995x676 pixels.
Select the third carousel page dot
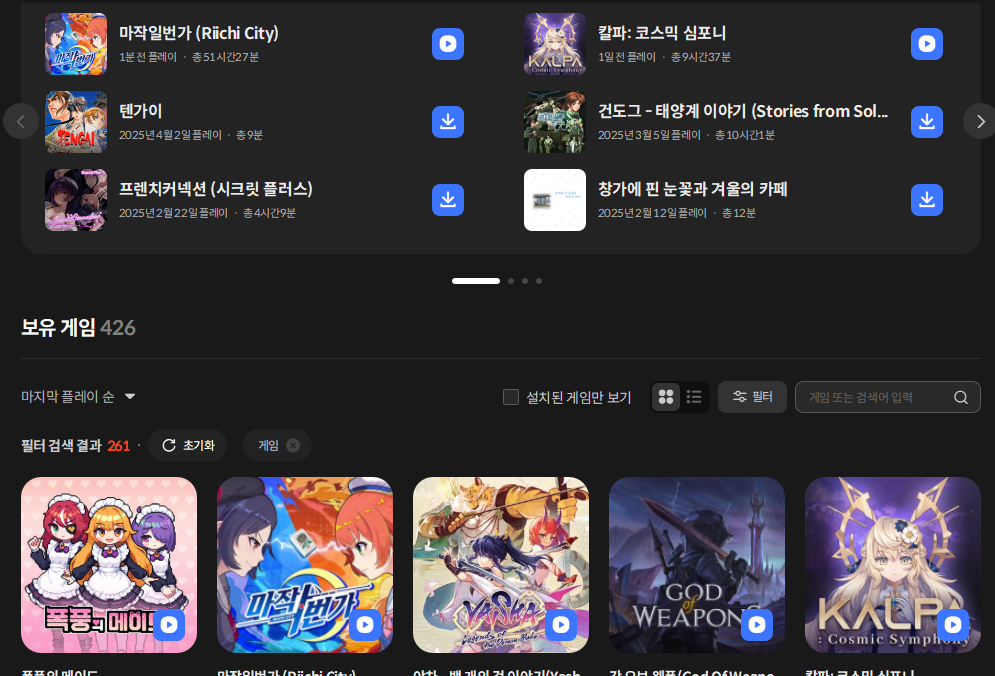(525, 281)
